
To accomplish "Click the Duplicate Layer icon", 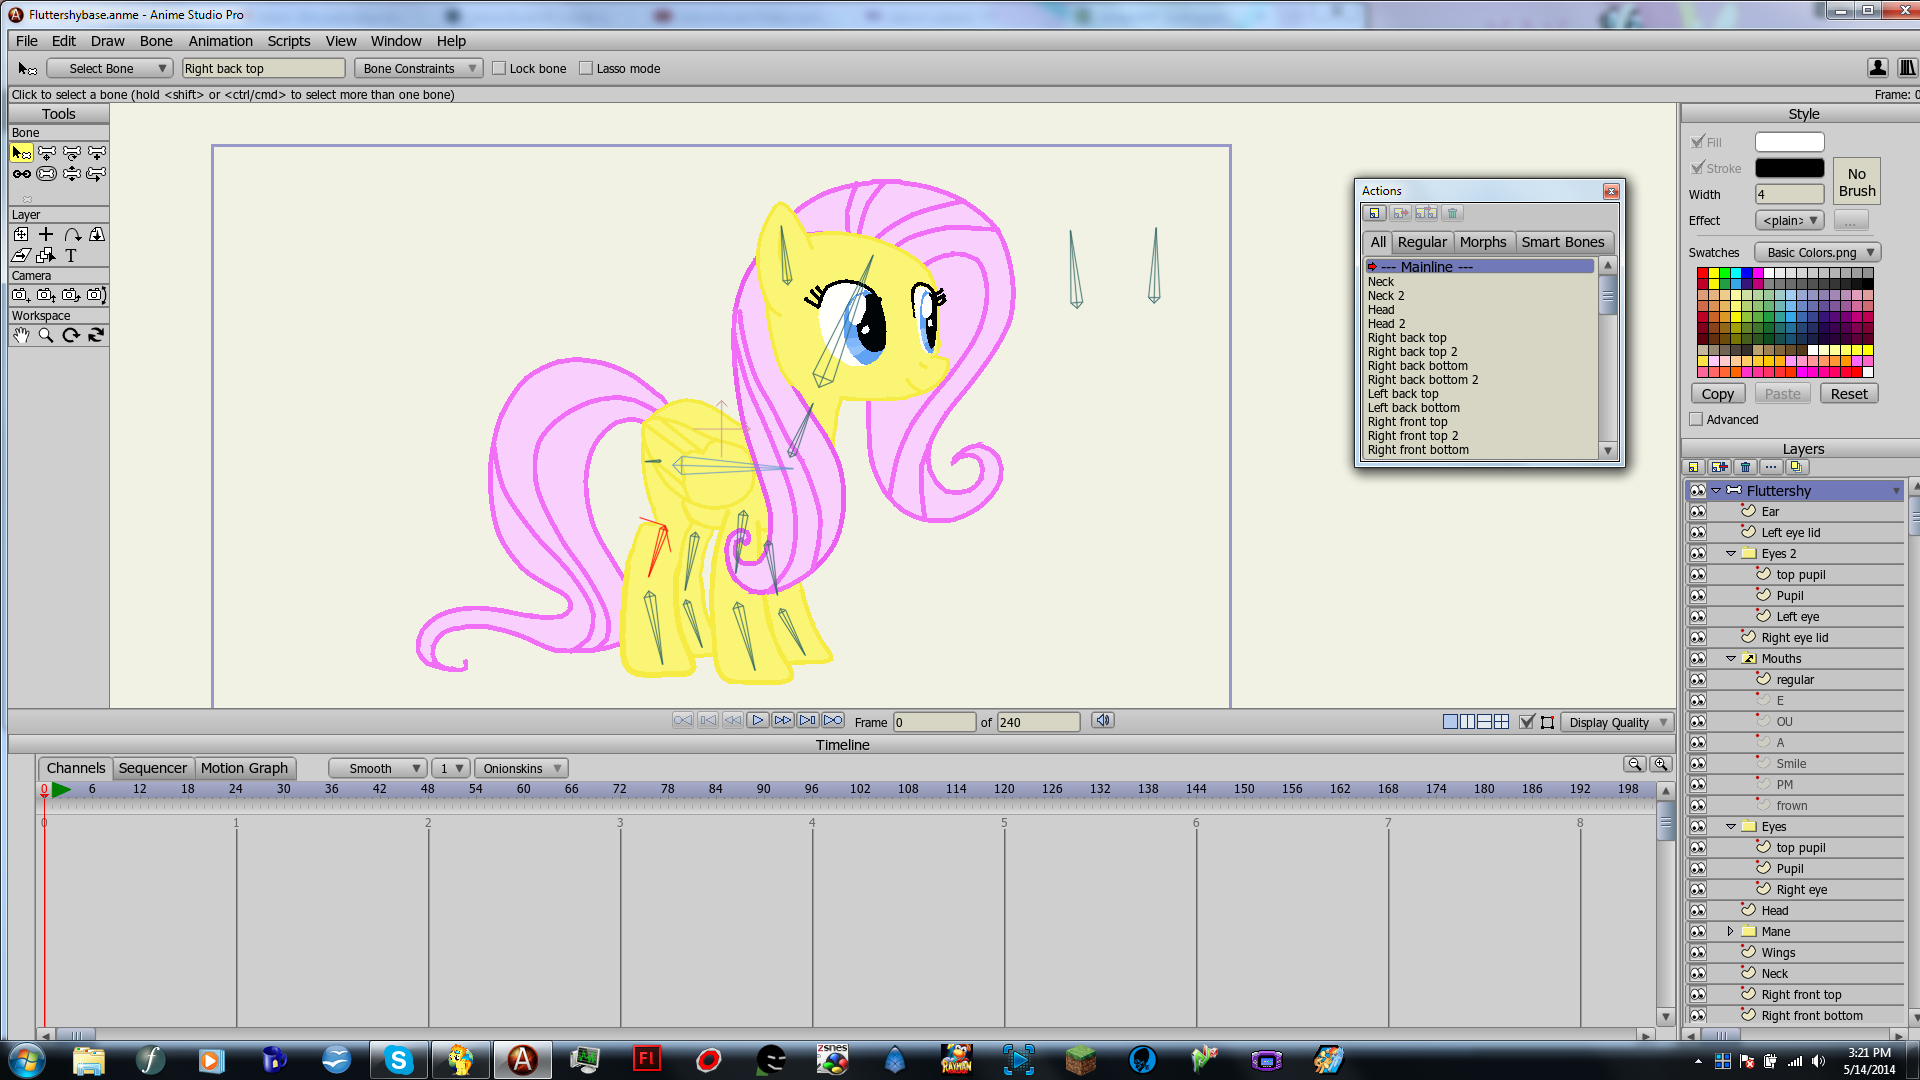I will pos(1719,467).
